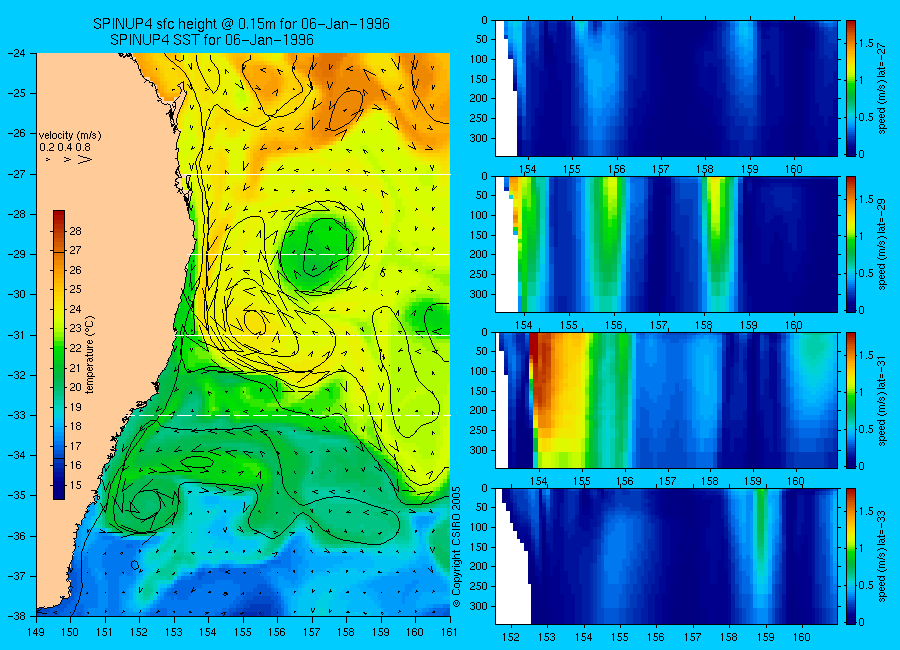This screenshot has height=650, width=900.
Task: Select the -38 latitude label on the map
Action: [17, 616]
